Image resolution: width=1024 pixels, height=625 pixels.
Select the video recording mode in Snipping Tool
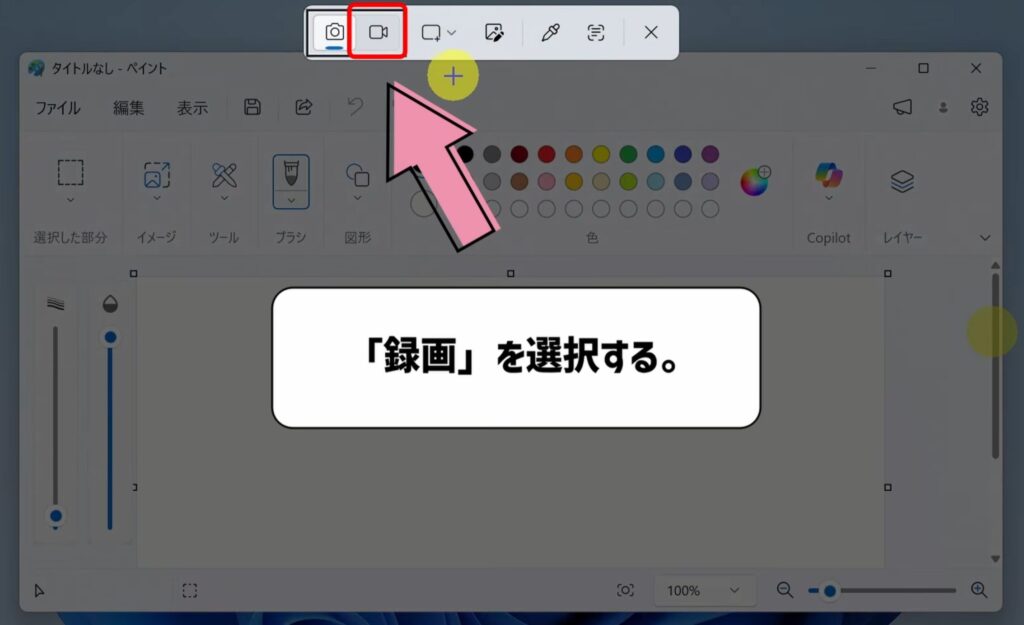pyautogui.click(x=378, y=31)
